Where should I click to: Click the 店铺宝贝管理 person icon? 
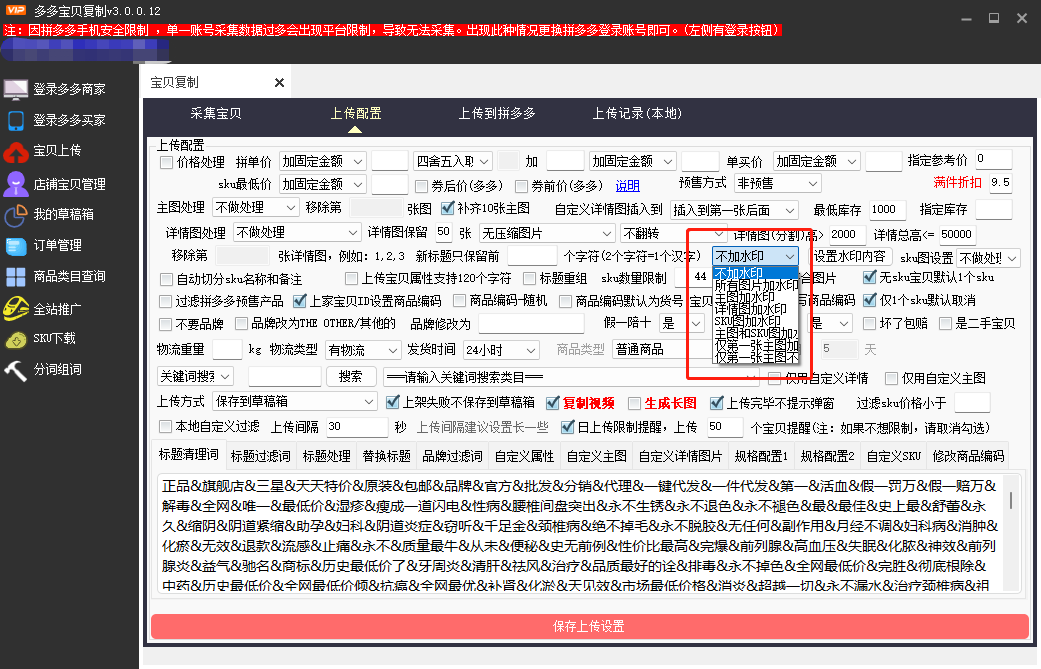coord(16,184)
